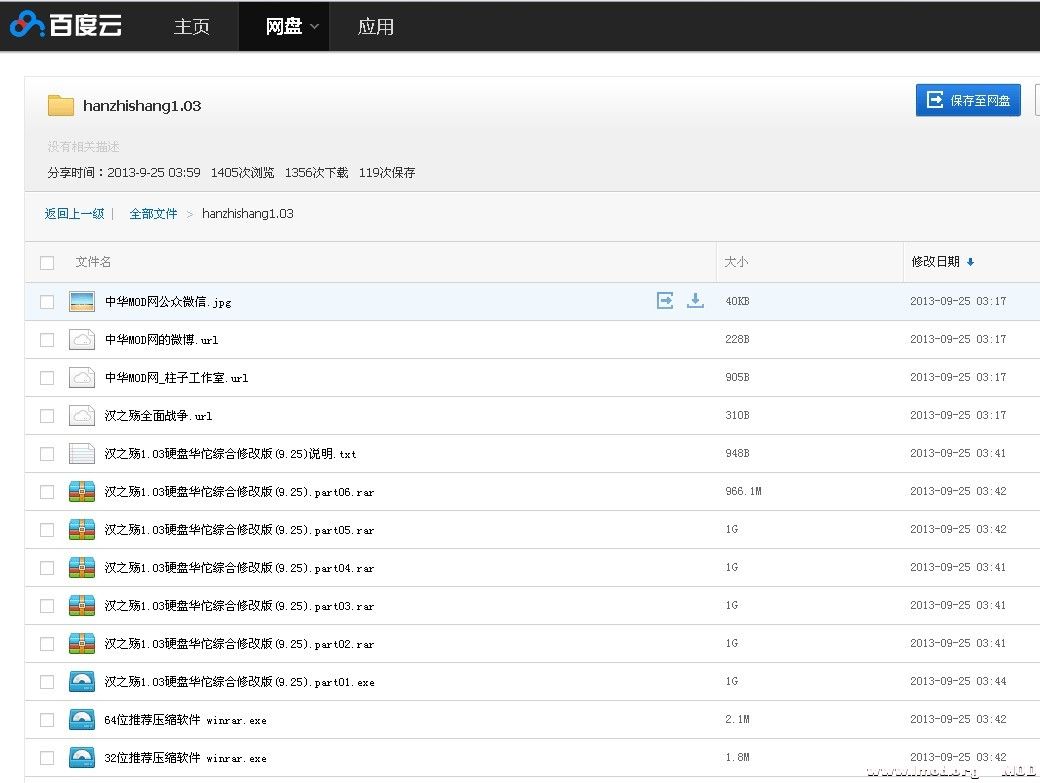The height and width of the screenshot is (783, 1040).
Task: Click the url file icon for 汉之殇全面战争.url
Action: pyautogui.click(x=82, y=415)
